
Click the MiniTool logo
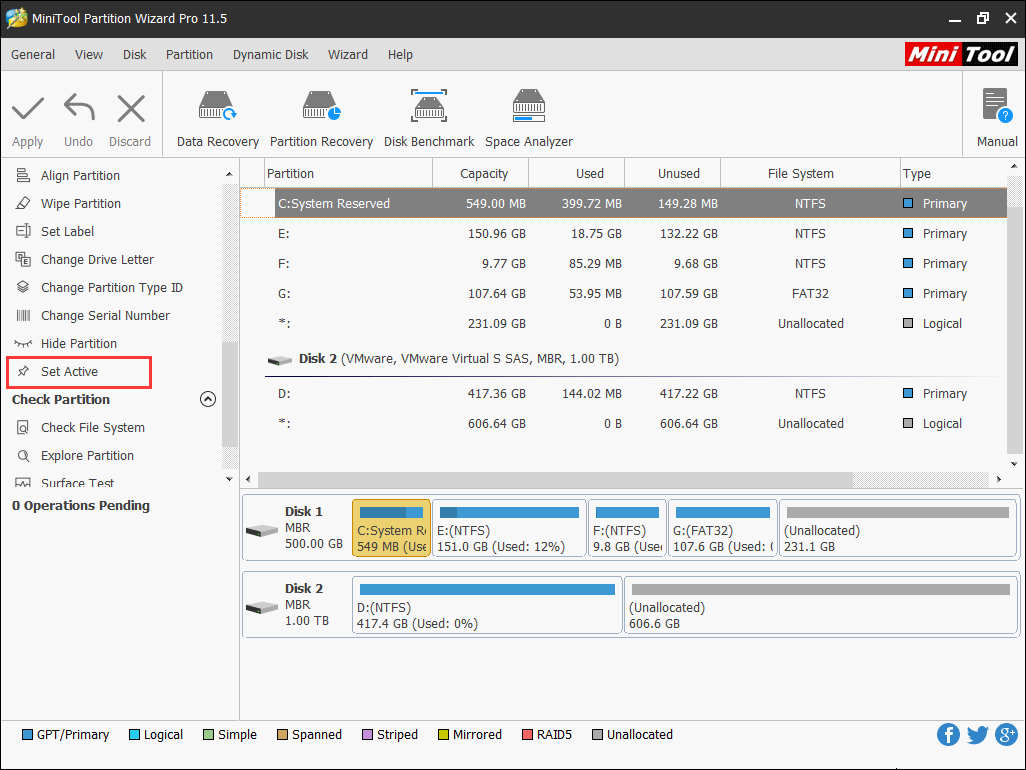961,54
